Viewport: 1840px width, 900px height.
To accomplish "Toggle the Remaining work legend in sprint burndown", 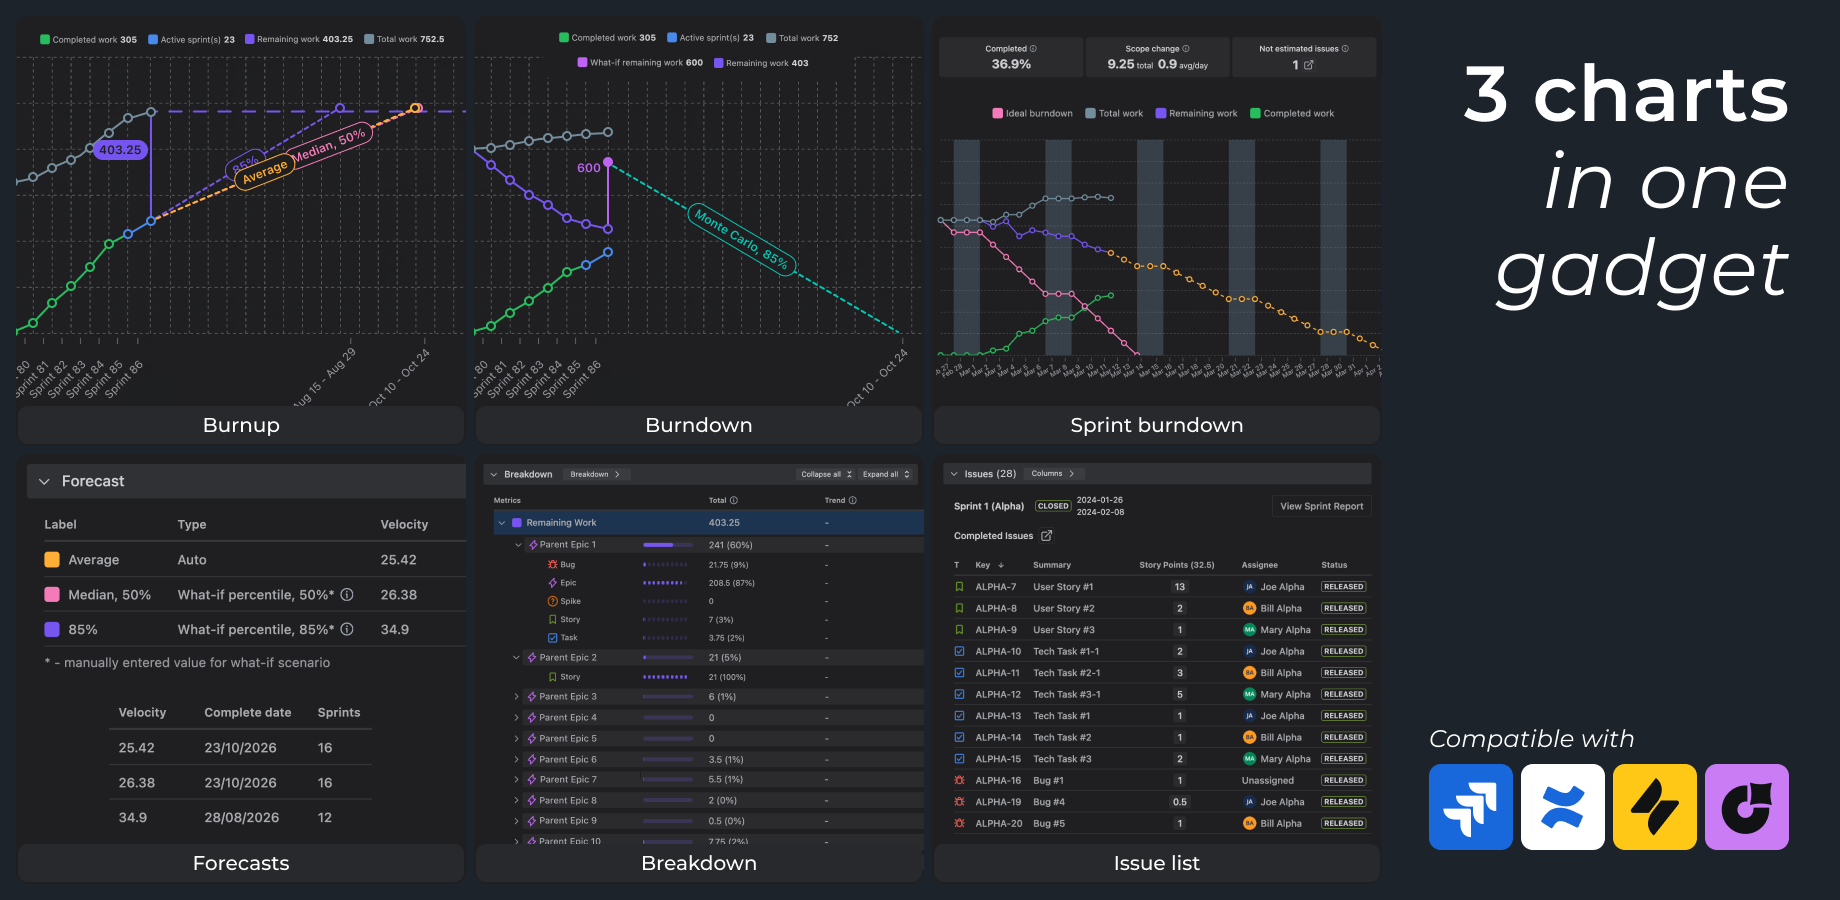I will [1196, 113].
